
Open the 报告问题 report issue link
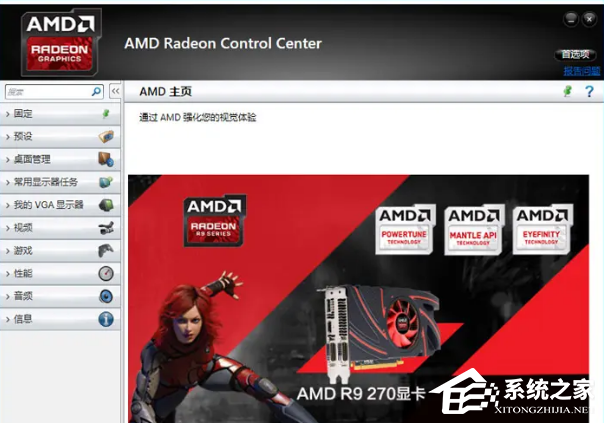coord(582,71)
